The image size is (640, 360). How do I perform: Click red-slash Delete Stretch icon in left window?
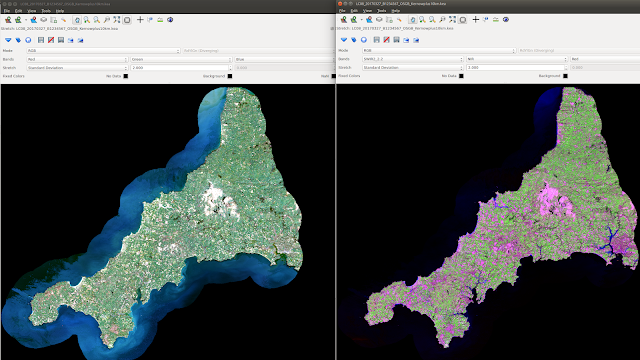pyautogui.click(x=51, y=40)
